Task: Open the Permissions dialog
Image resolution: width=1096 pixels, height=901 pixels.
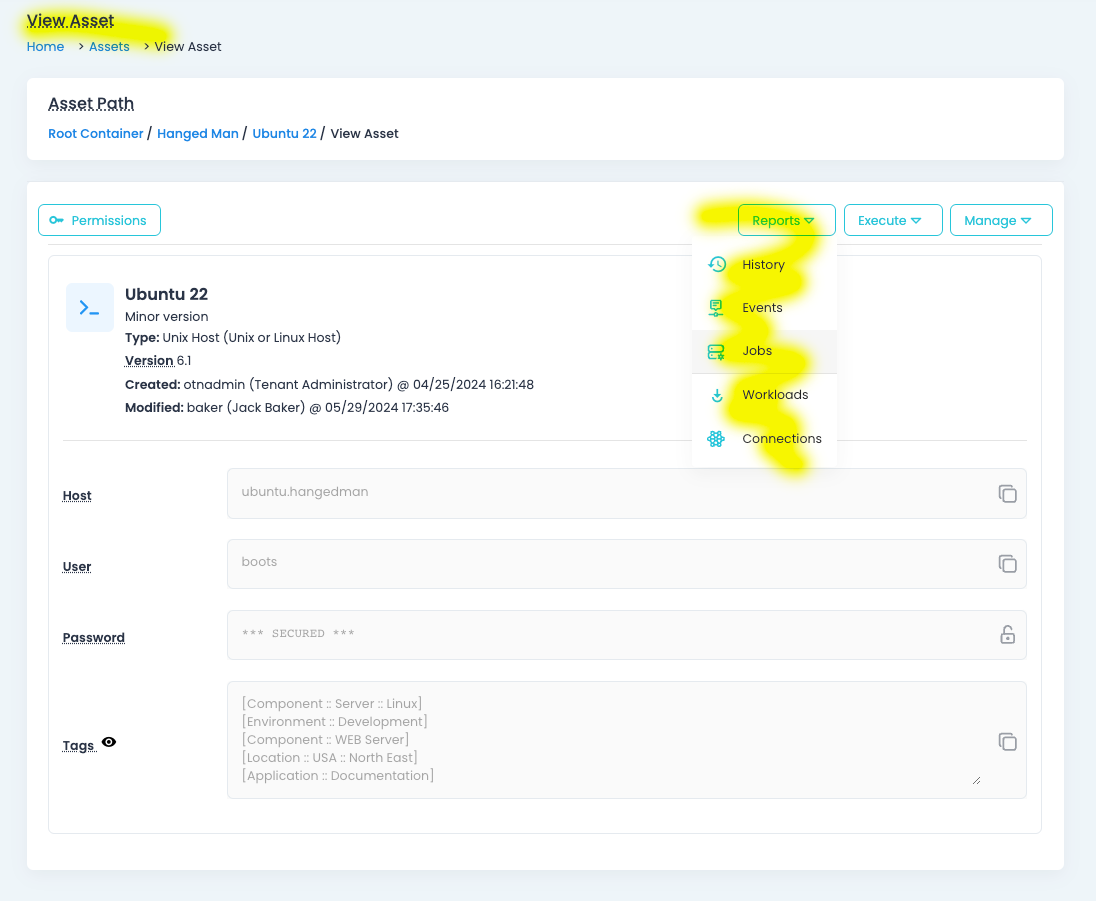Action: tap(99, 220)
